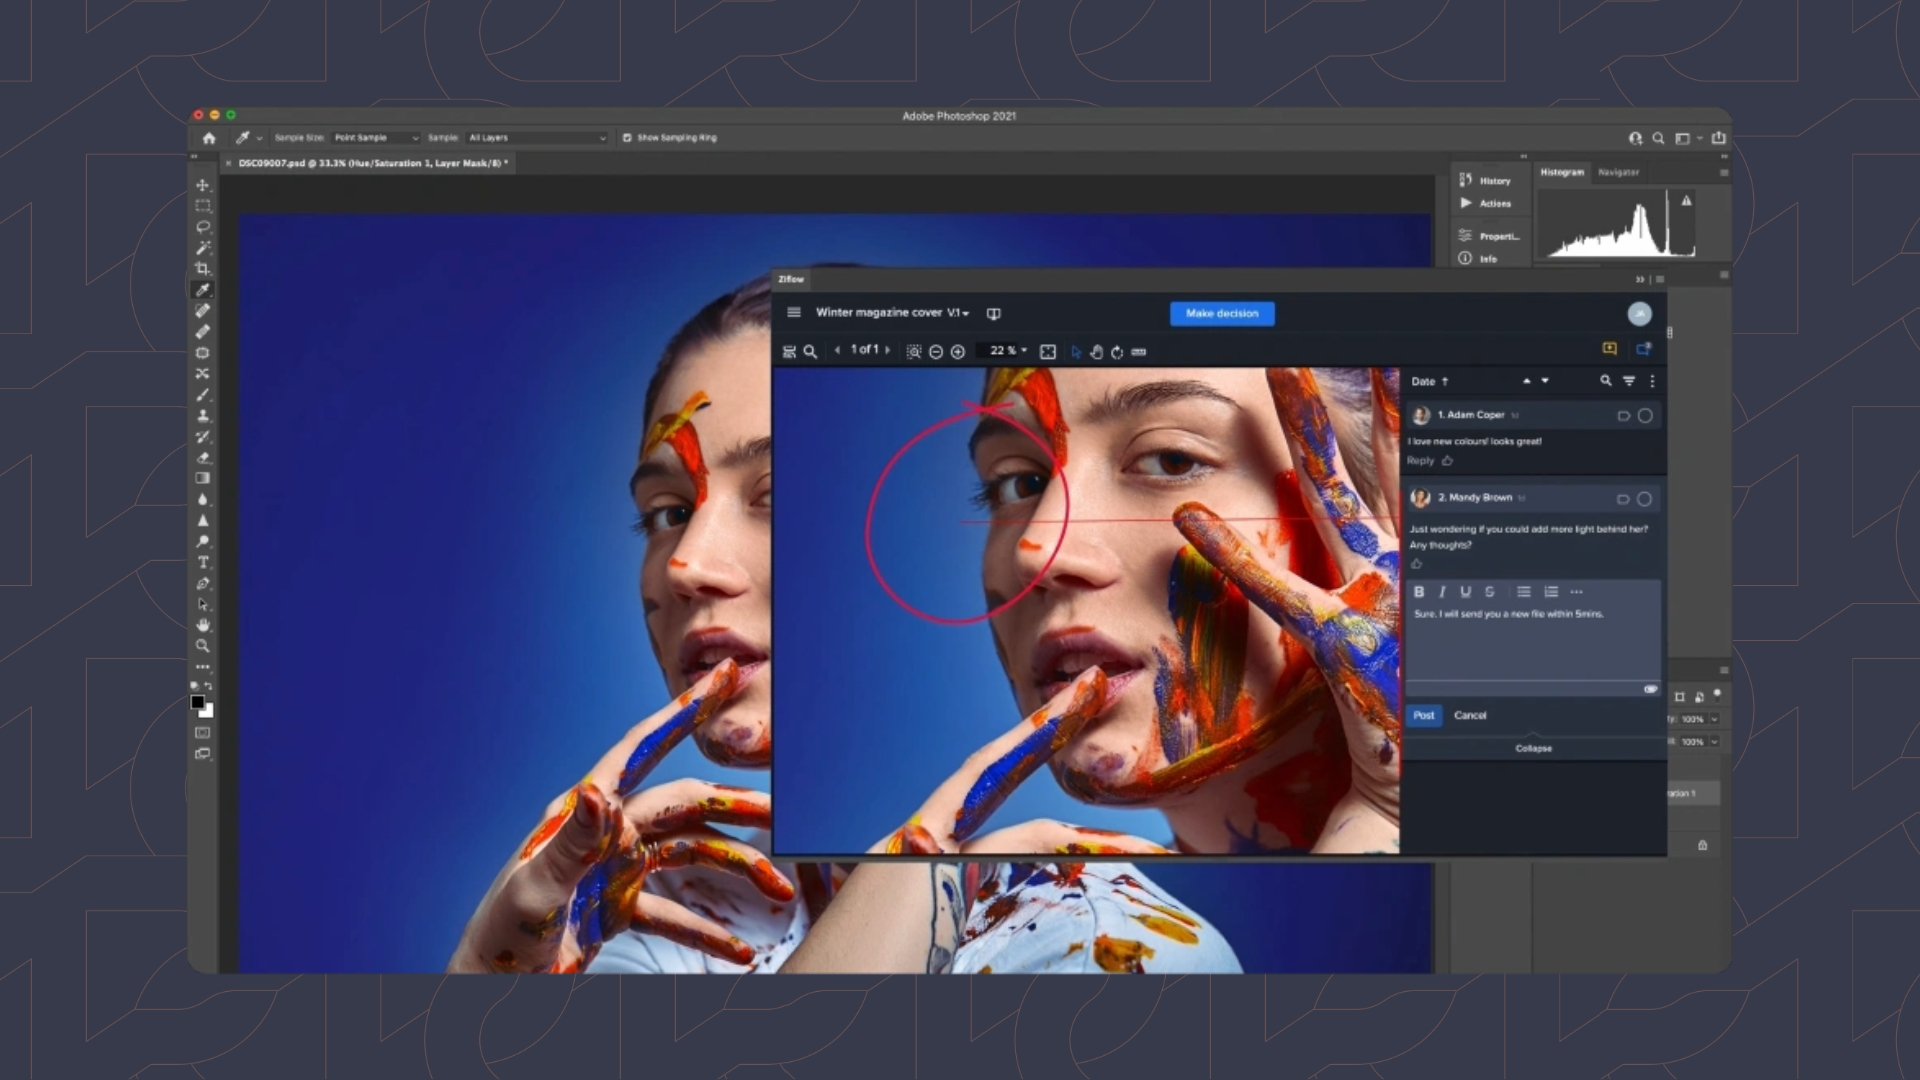Go to next page in Ziflow
The height and width of the screenshot is (1080, 1920).
[887, 350]
